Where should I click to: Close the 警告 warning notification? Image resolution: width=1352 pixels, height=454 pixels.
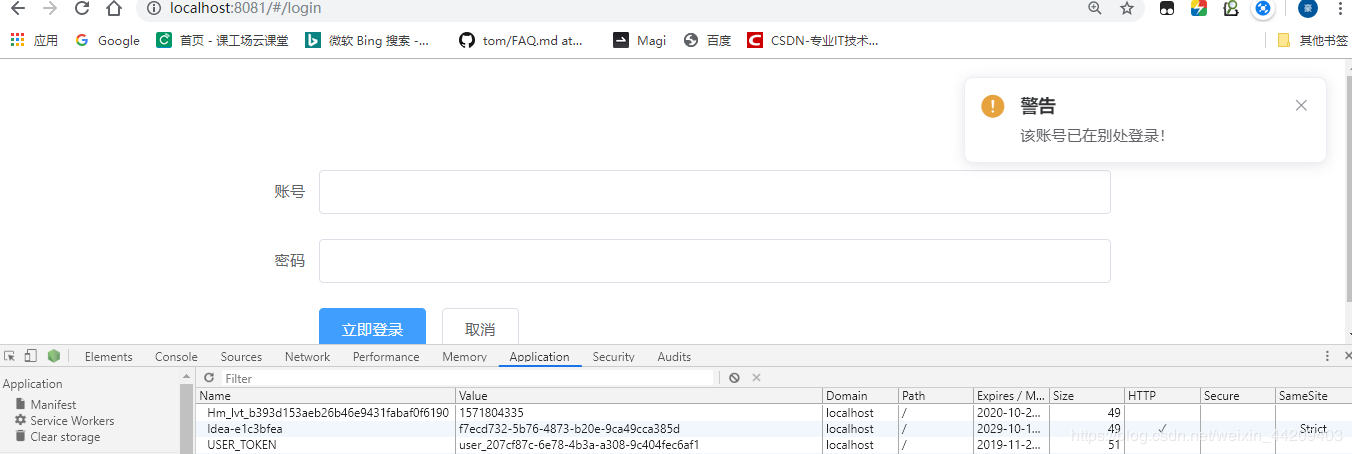[x=1301, y=105]
